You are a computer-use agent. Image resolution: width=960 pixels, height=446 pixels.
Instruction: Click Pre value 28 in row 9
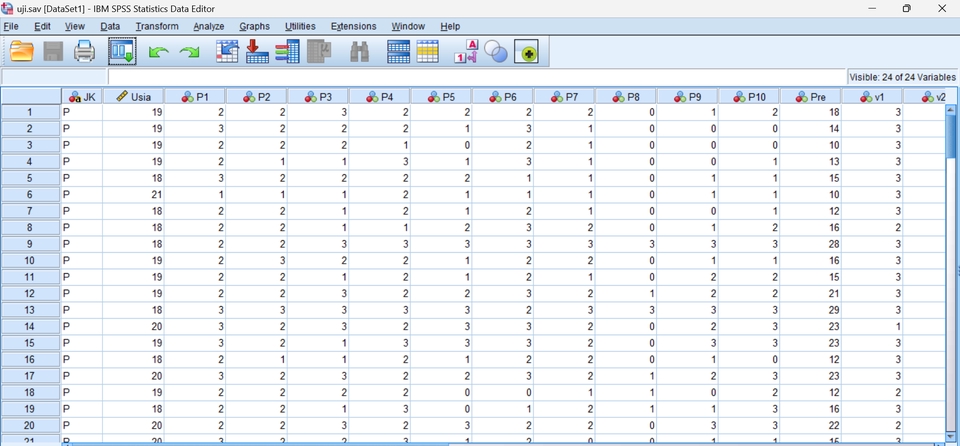tap(811, 244)
